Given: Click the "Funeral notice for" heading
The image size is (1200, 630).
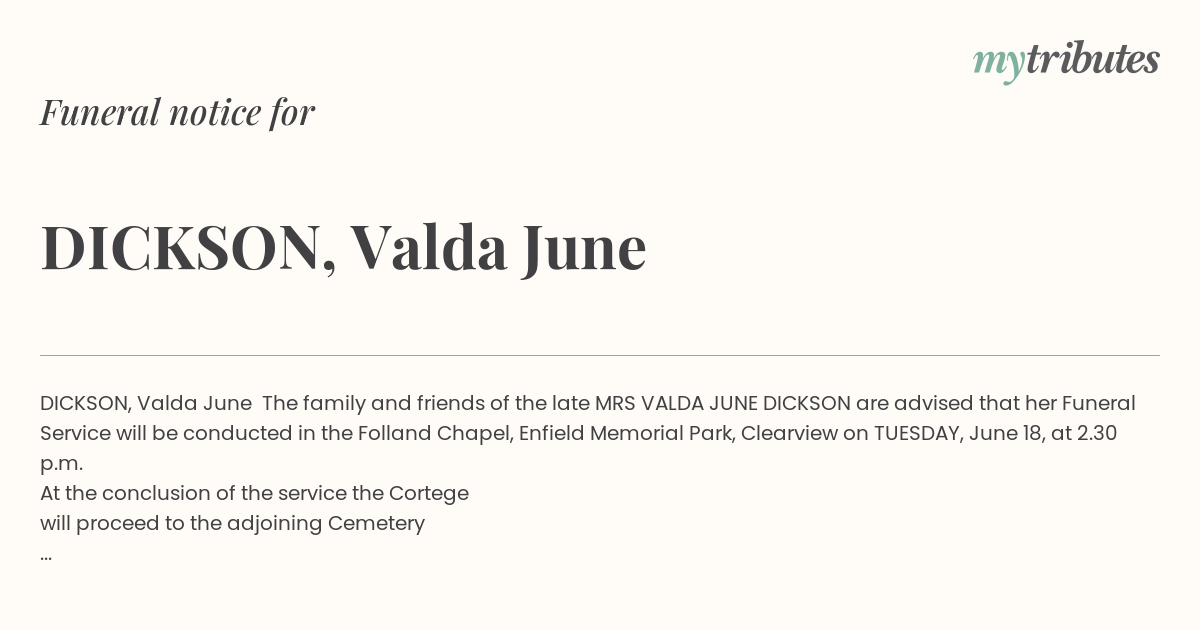Looking at the screenshot, I should (177, 112).
